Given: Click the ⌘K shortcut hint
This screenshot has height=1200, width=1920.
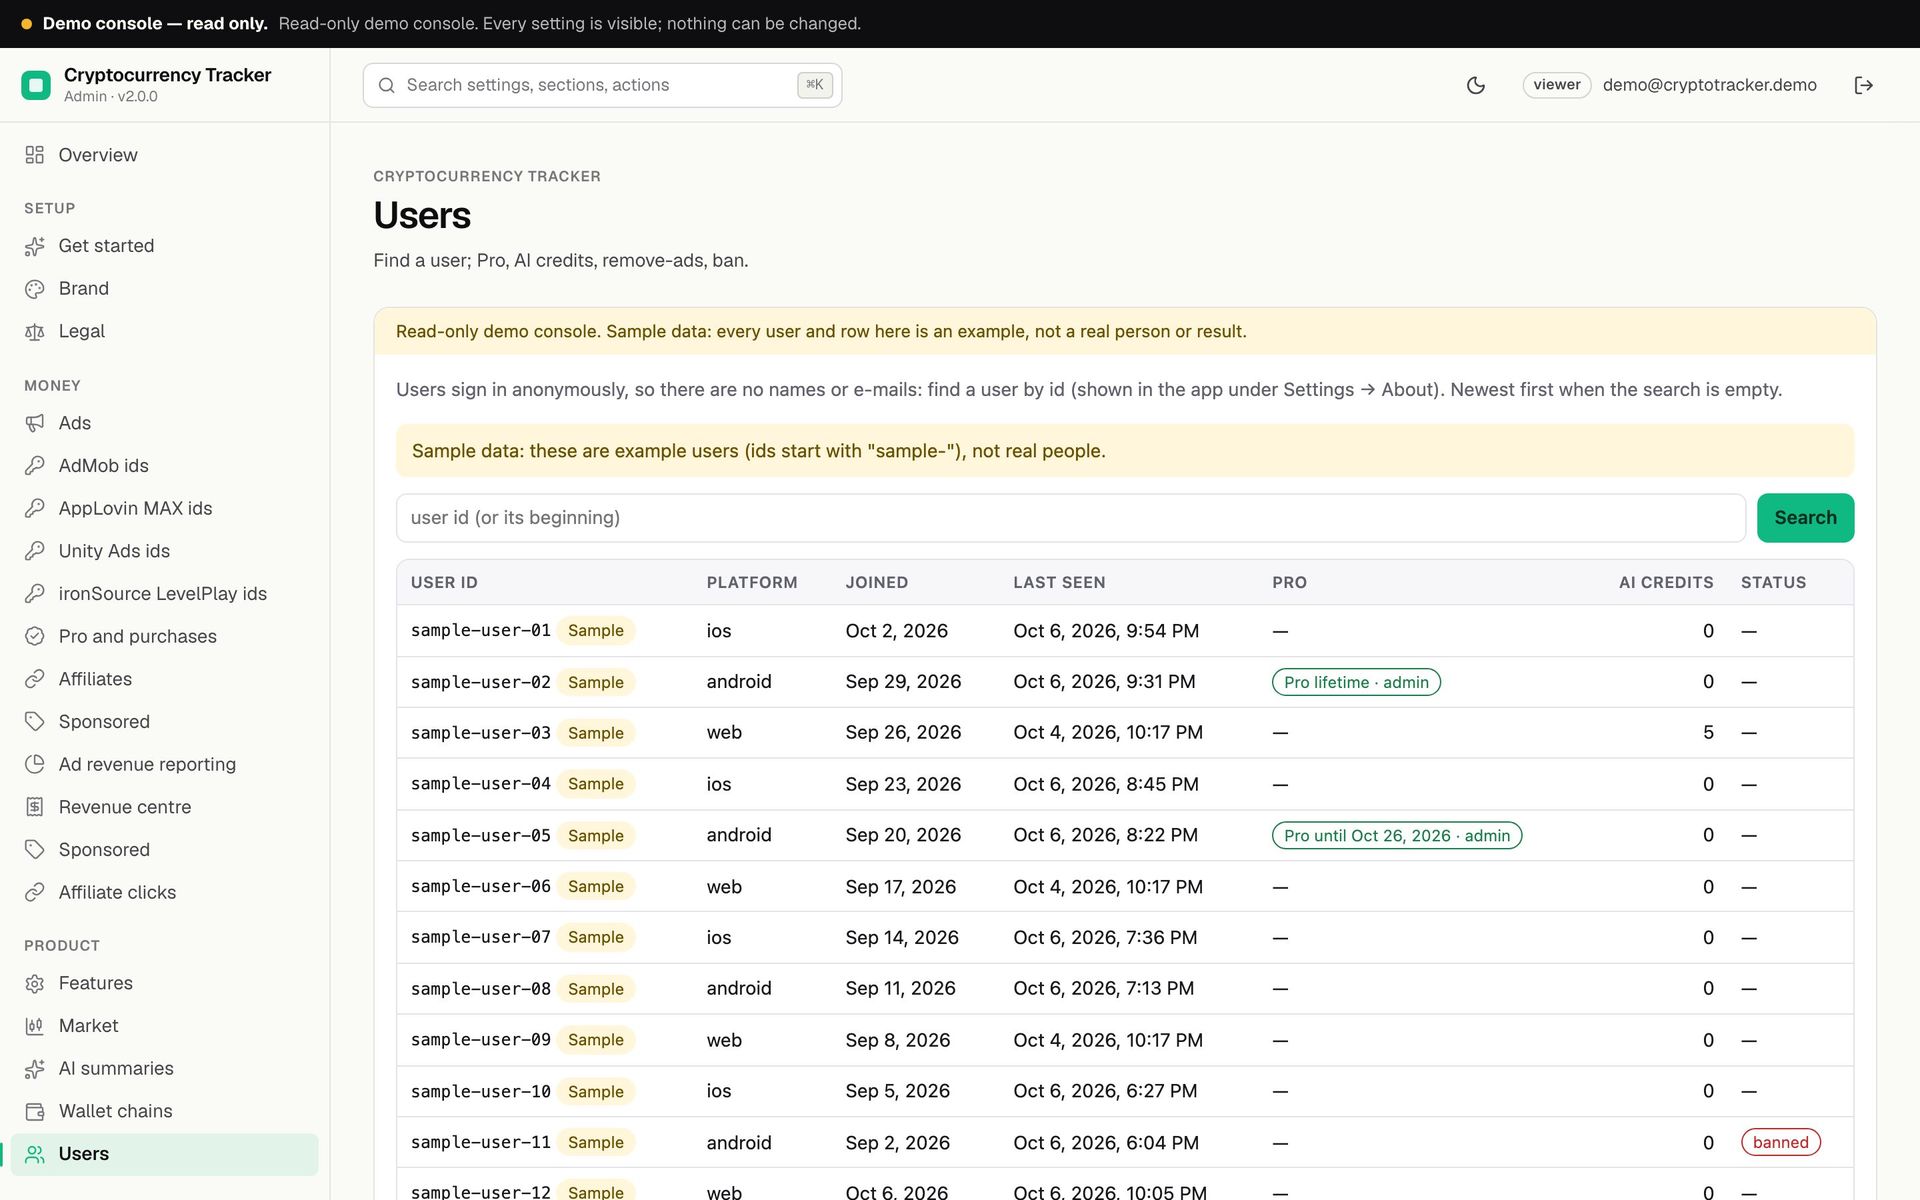Looking at the screenshot, I should click(815, 85).
